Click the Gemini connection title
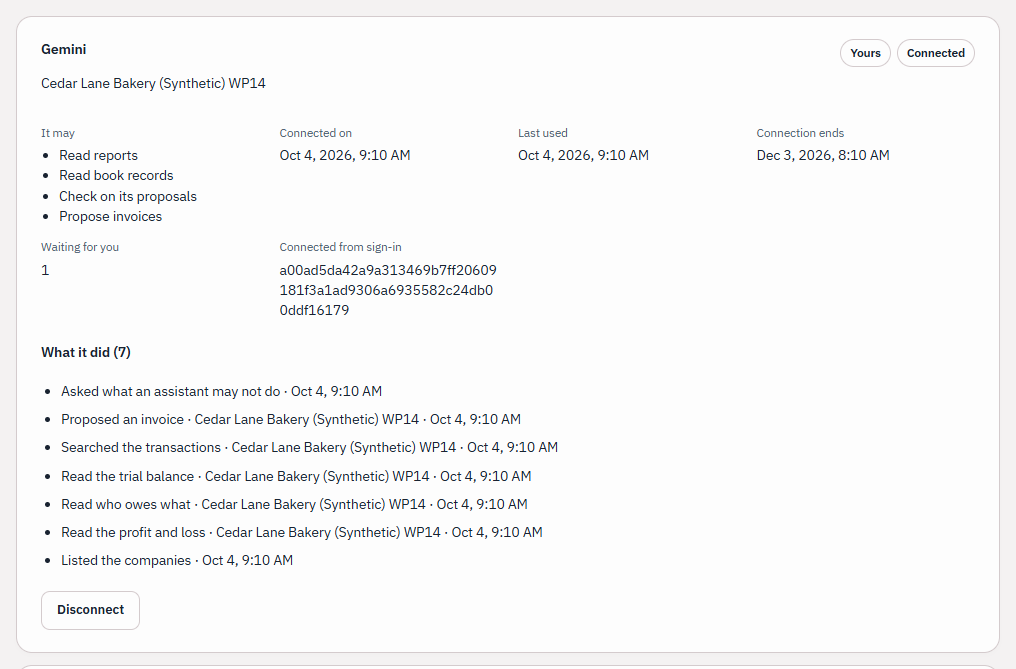Screen dimensions: 1016x669 pyautogui.click(x=64, y=49)
